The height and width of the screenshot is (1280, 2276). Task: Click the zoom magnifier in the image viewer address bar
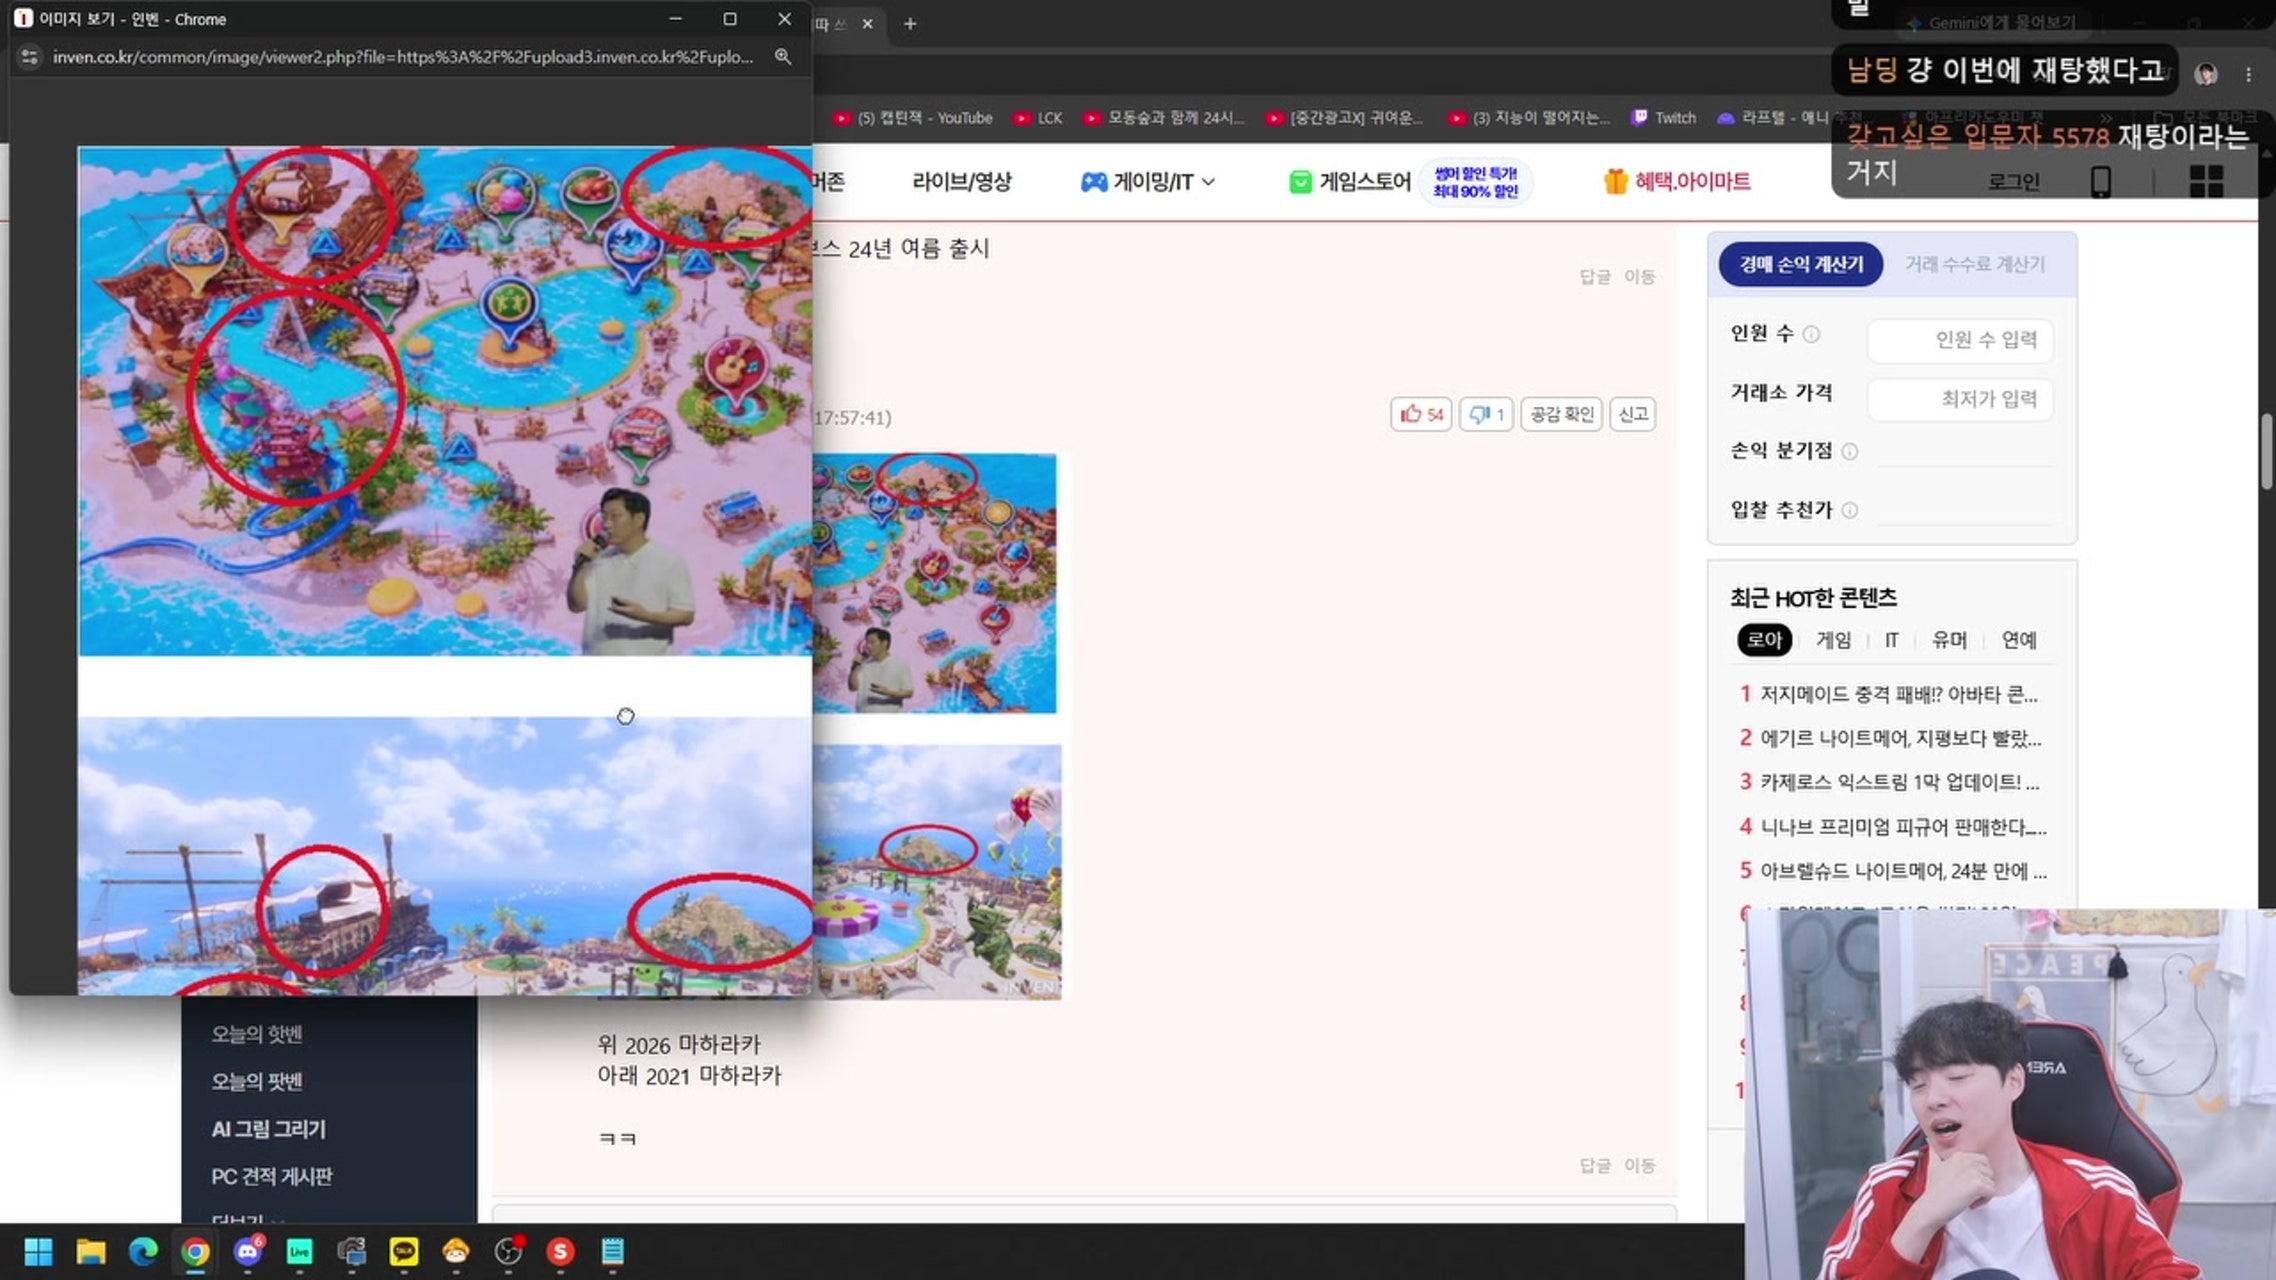(783, 57)
